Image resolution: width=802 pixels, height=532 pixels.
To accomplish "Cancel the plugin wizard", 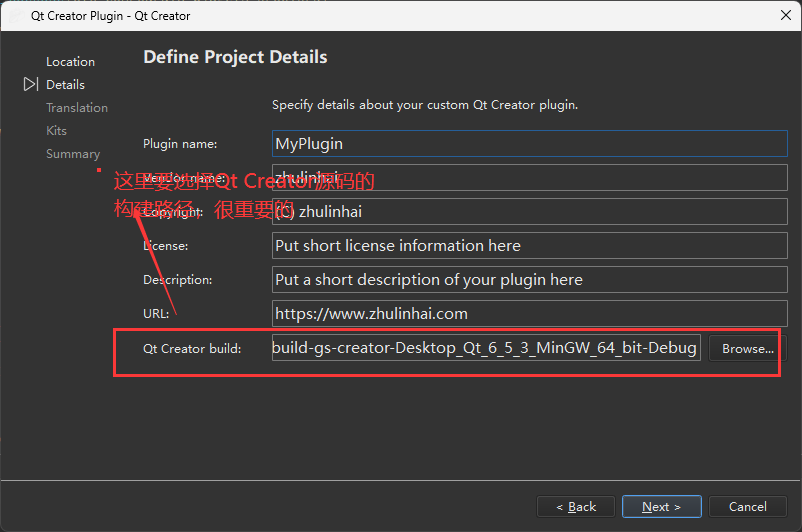I will pyautogui.click(x=747, y=506).
